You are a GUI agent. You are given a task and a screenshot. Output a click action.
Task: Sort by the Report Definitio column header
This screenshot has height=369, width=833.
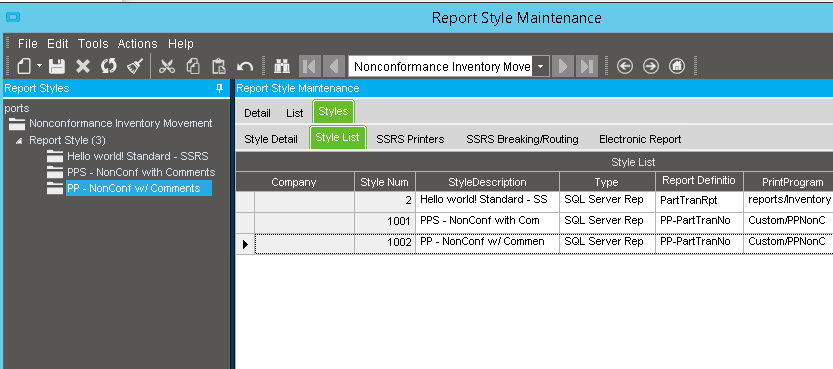click(x=699, y=181)
